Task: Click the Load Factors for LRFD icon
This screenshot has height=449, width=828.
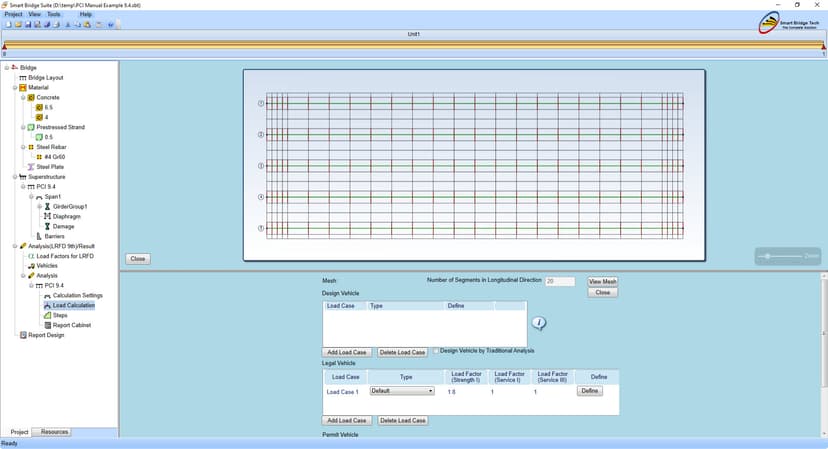Action: coord(31,256)
